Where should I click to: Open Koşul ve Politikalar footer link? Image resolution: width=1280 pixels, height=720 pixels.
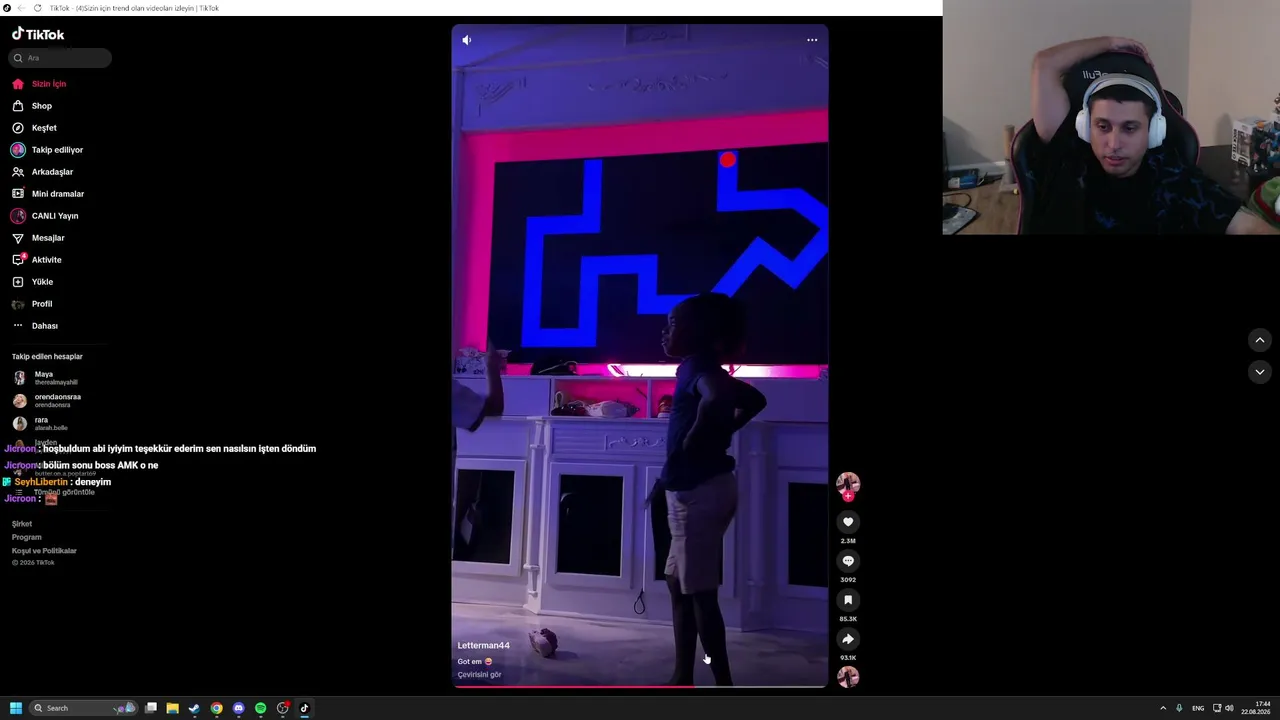[44, 551]
